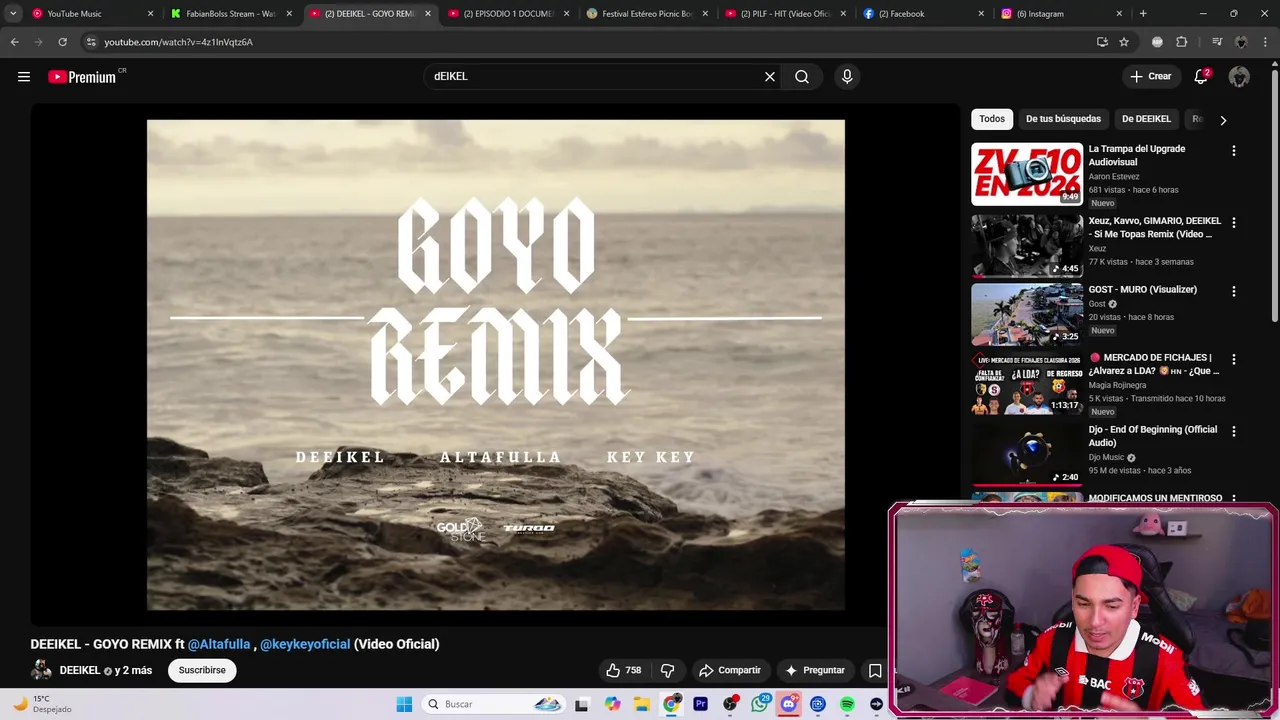This screenshot has height=720, width=1280.
Task: Start voice search with the microphone
Action: click(847, 77)
